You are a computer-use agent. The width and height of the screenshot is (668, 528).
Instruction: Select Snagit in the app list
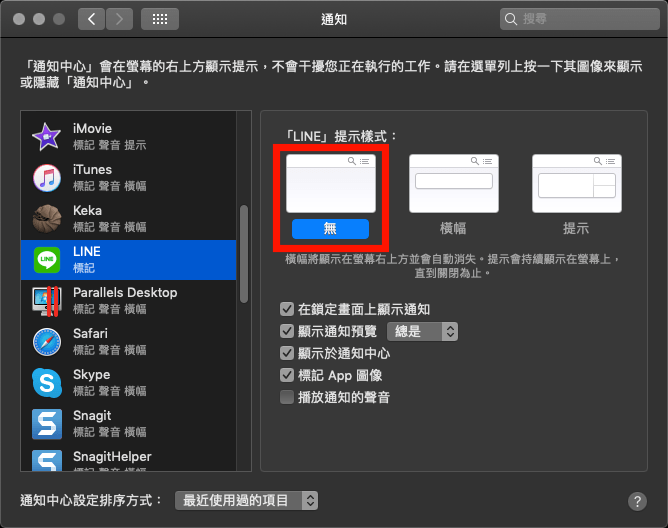point(128,424)
